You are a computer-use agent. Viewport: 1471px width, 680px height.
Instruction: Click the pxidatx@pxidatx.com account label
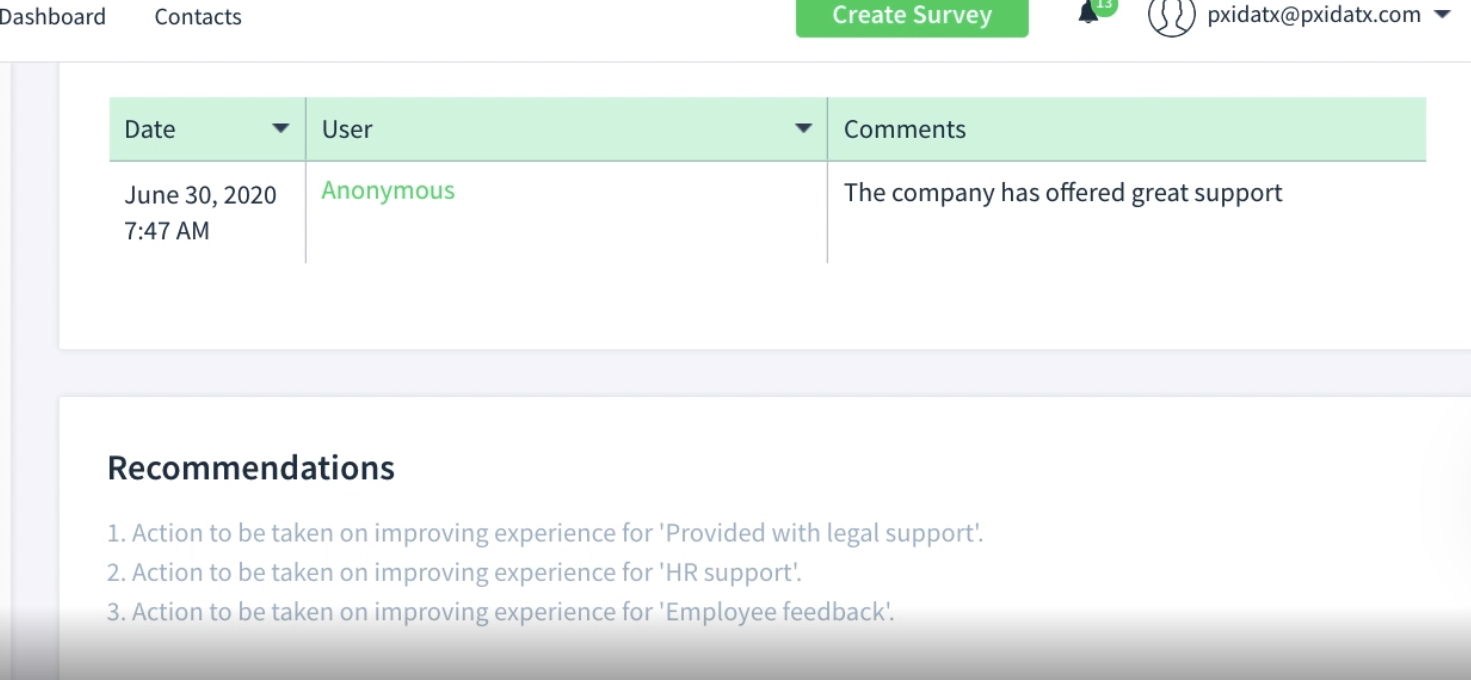pyautogui.click(x=1314, y=15)
